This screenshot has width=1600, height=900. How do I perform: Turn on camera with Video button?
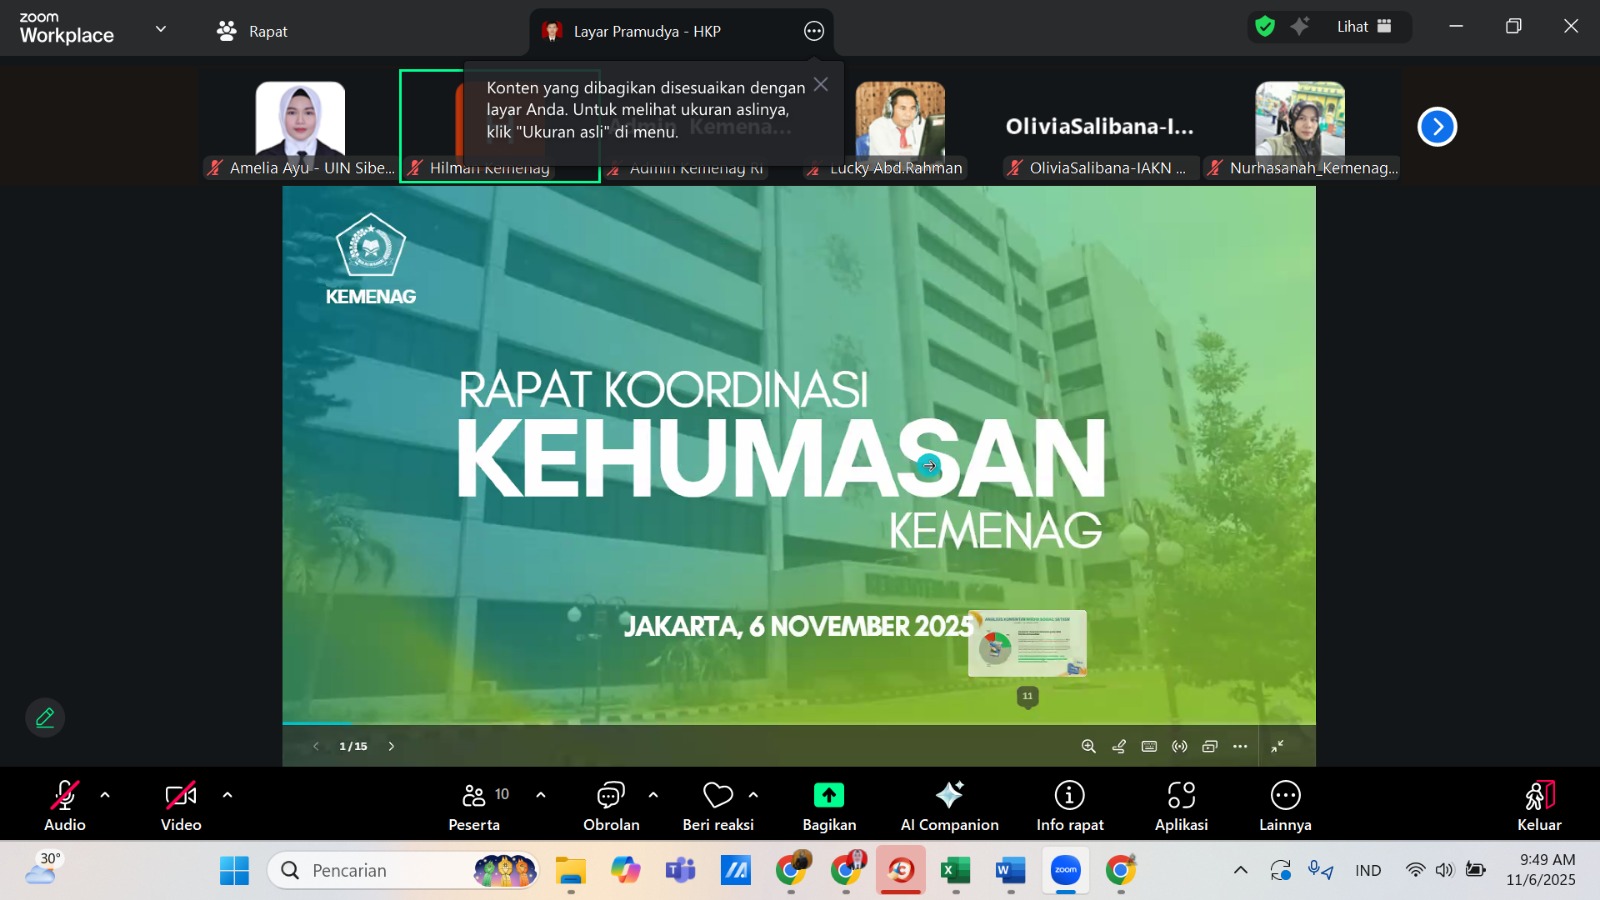coord(181,805)
